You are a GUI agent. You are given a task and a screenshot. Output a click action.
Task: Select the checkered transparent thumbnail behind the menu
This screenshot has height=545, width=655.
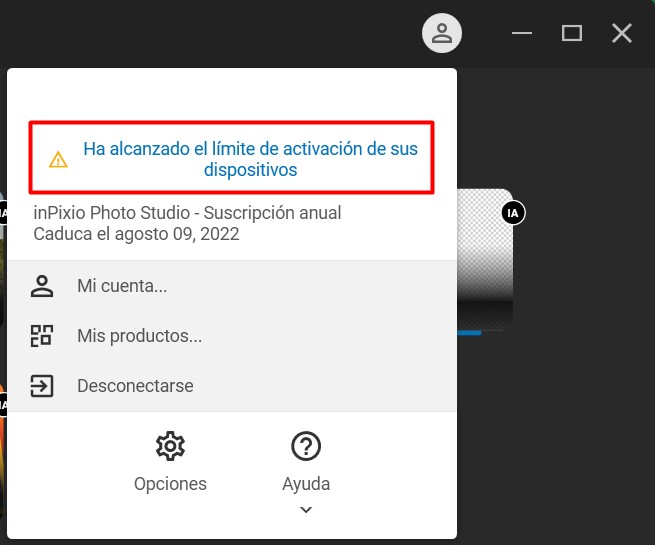[x=485, y=259]
